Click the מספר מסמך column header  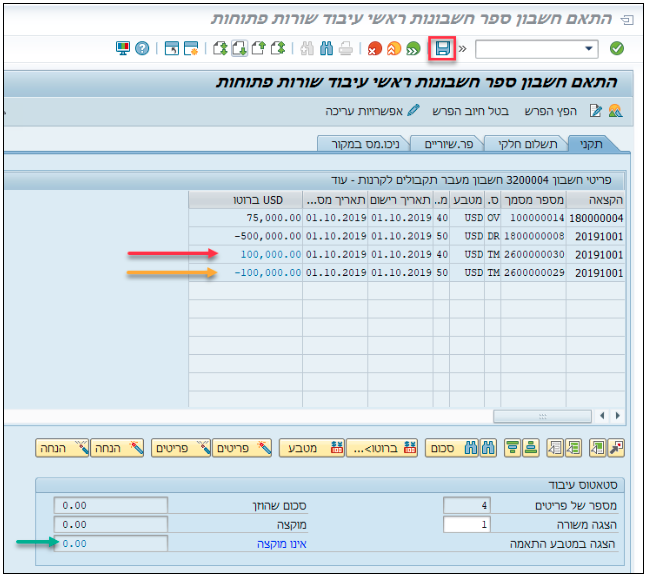(x=534, y=200)
